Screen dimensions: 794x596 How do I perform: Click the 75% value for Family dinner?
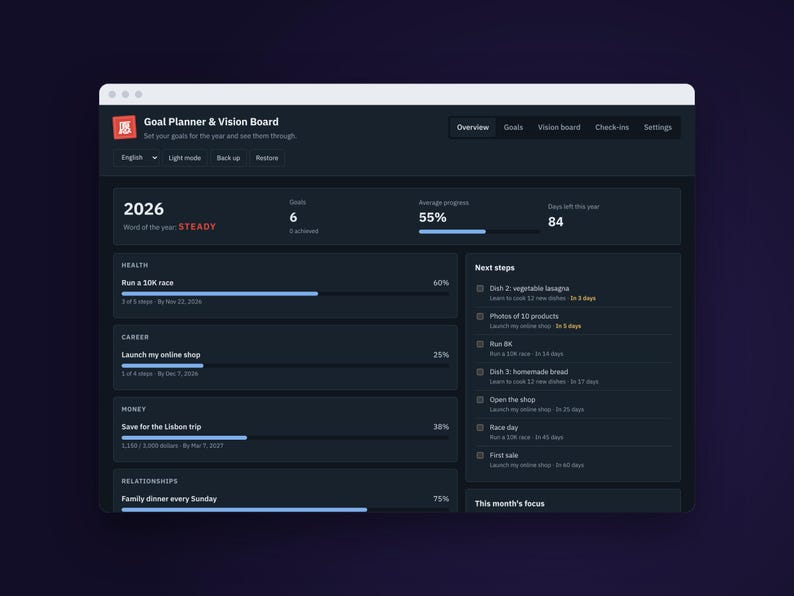coord(441,499)
